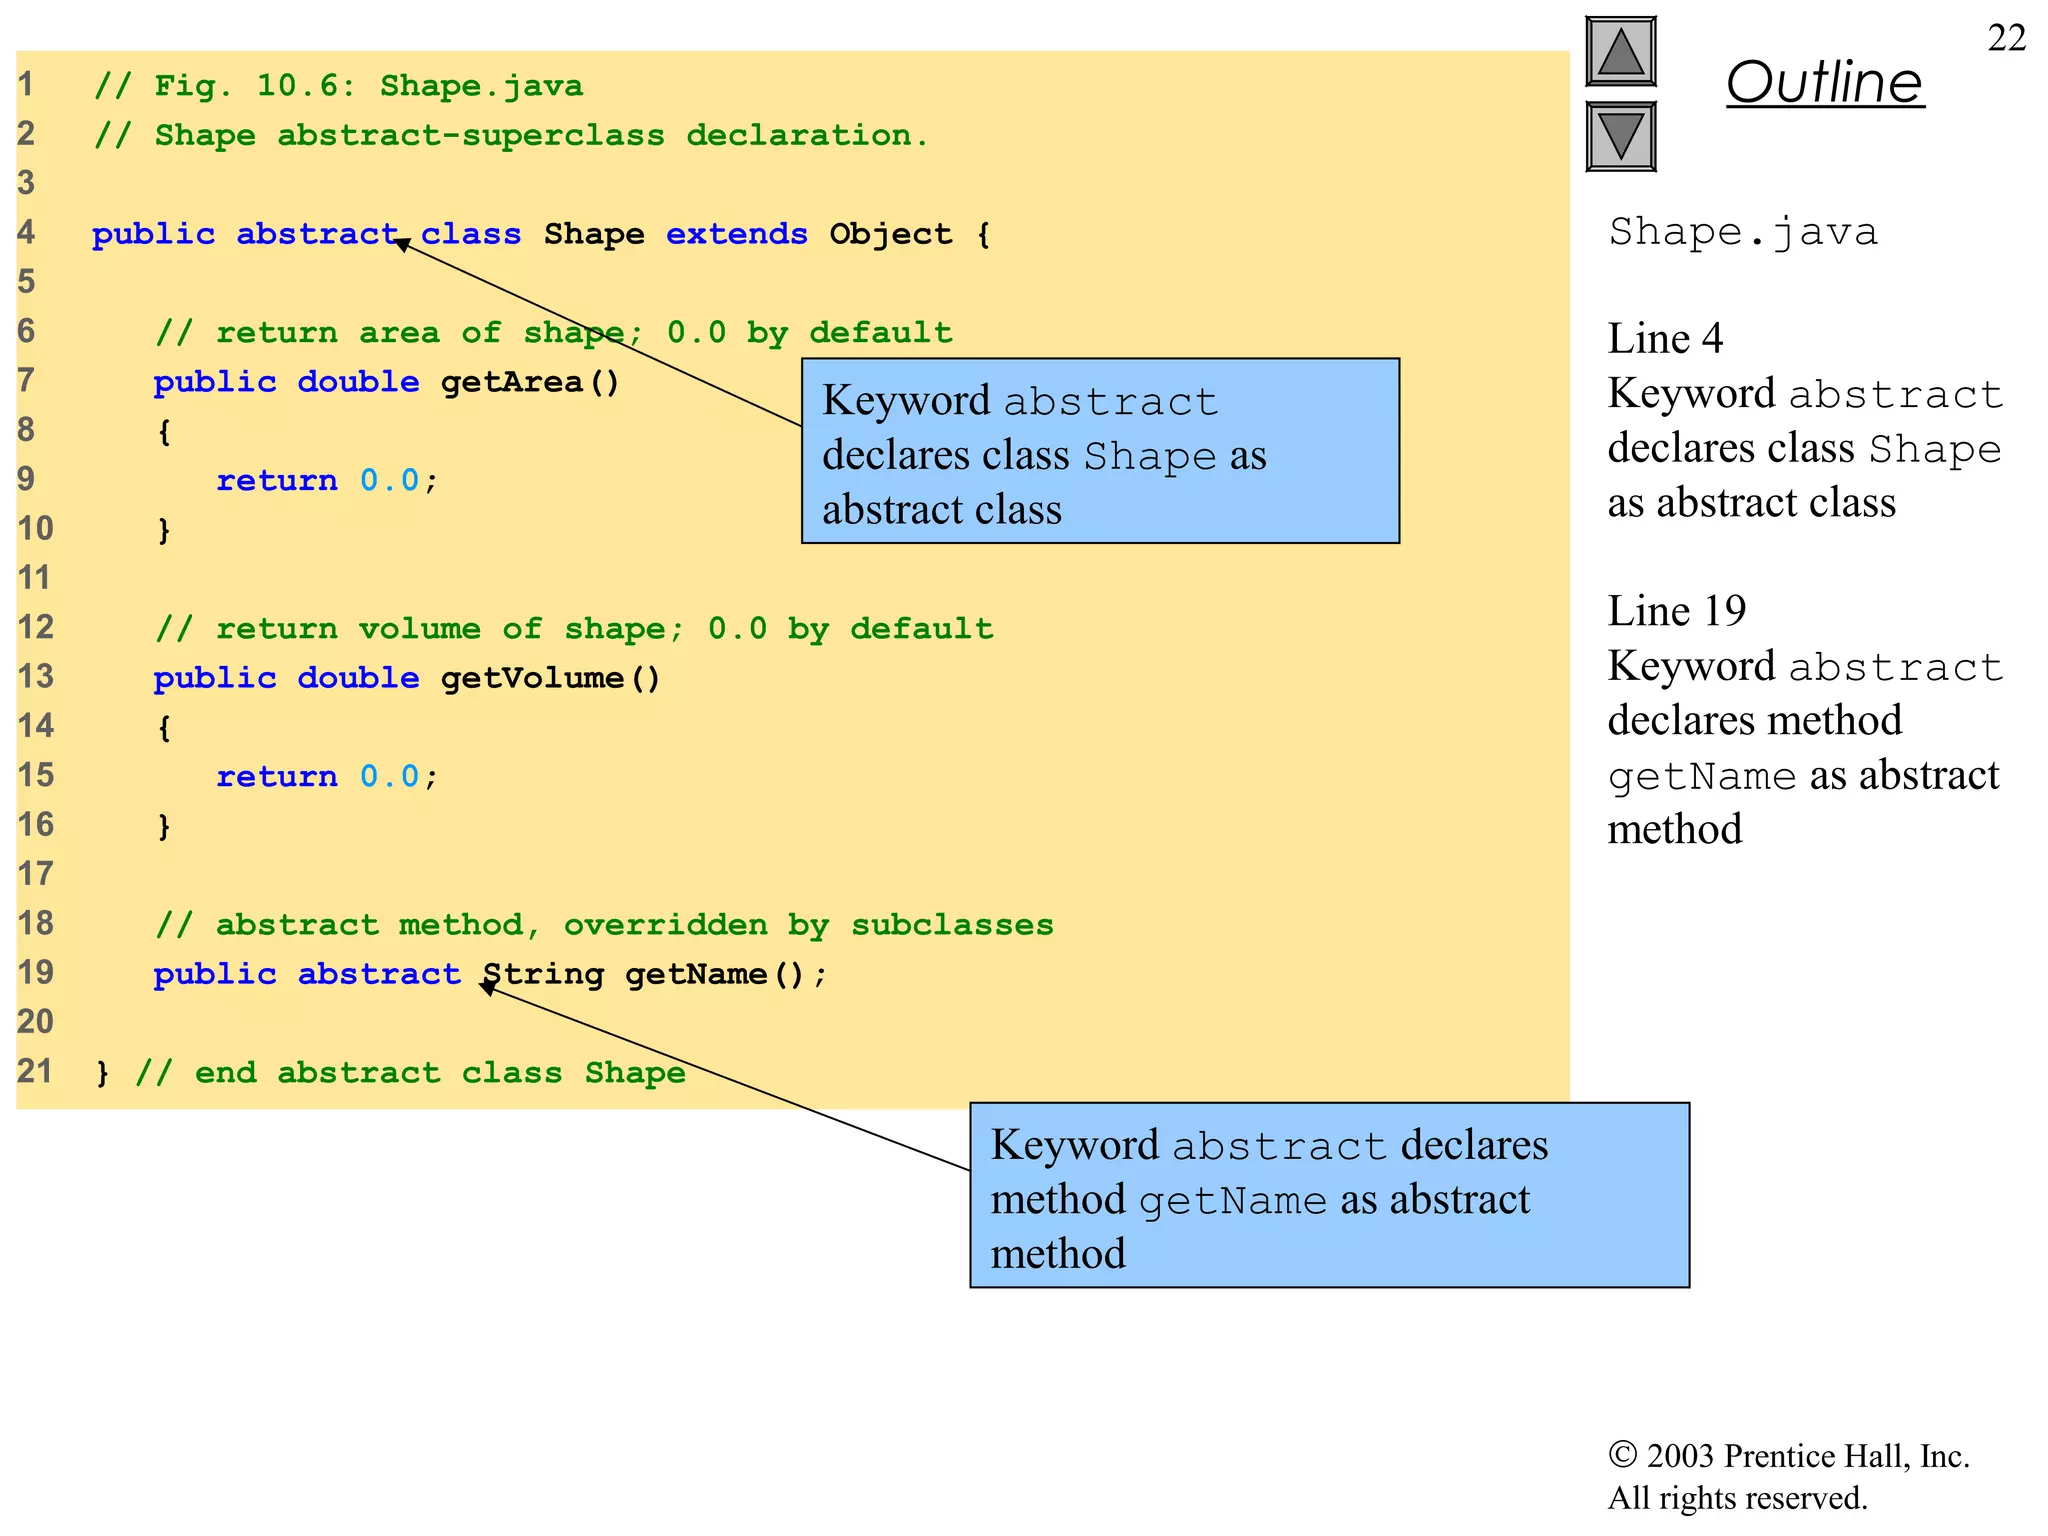Click the 'Line 4' outline note
The height and width of the screenshot is (1536, 2048).
coord(1665,339)
